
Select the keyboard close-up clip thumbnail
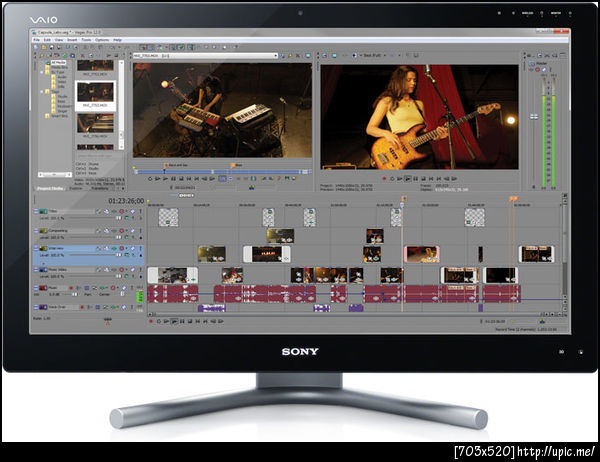point(95,123)
